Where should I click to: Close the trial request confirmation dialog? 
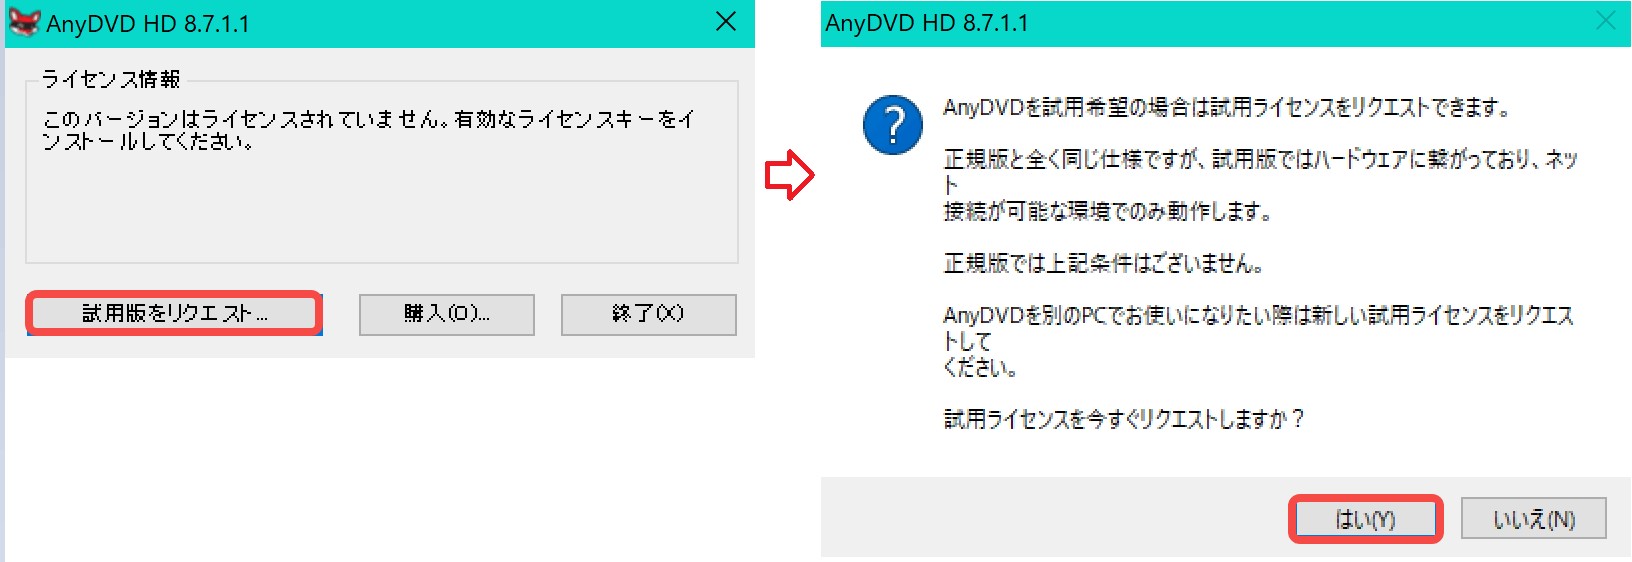point(1605,21)
